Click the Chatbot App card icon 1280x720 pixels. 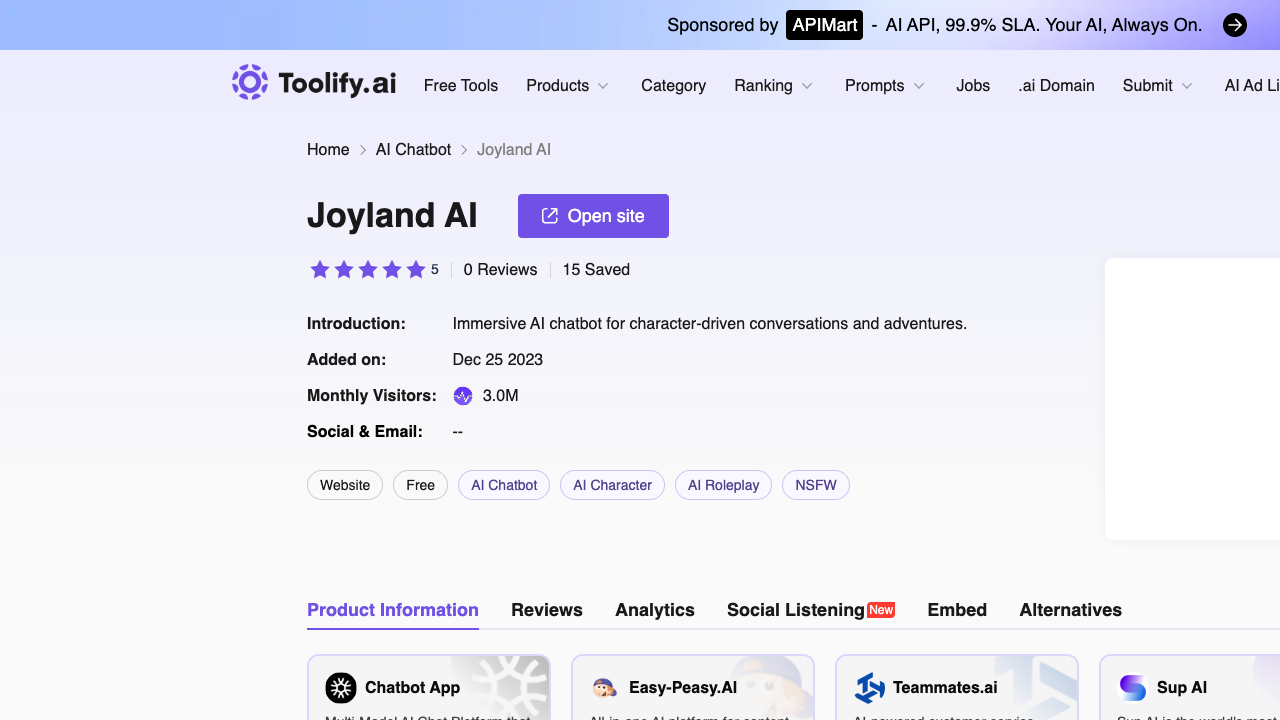341,688
